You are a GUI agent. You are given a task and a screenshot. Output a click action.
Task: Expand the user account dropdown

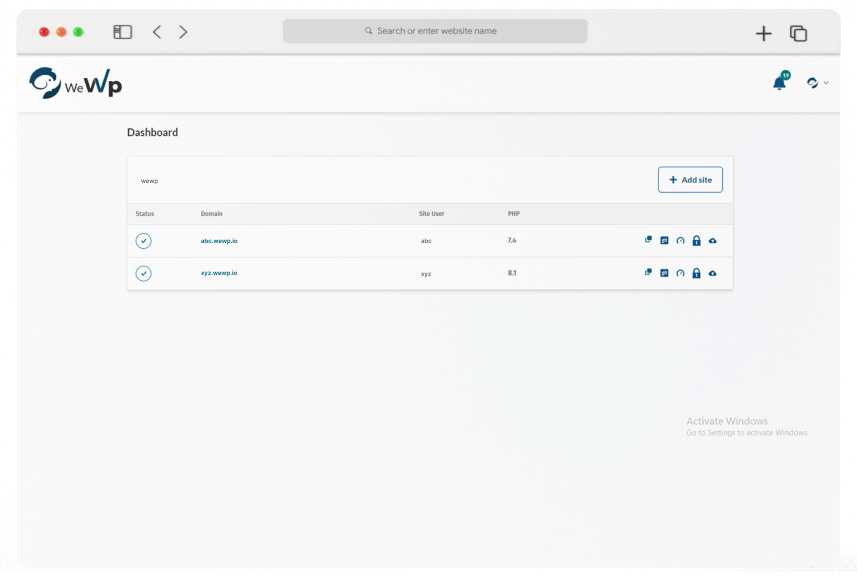tap(817, 83)
